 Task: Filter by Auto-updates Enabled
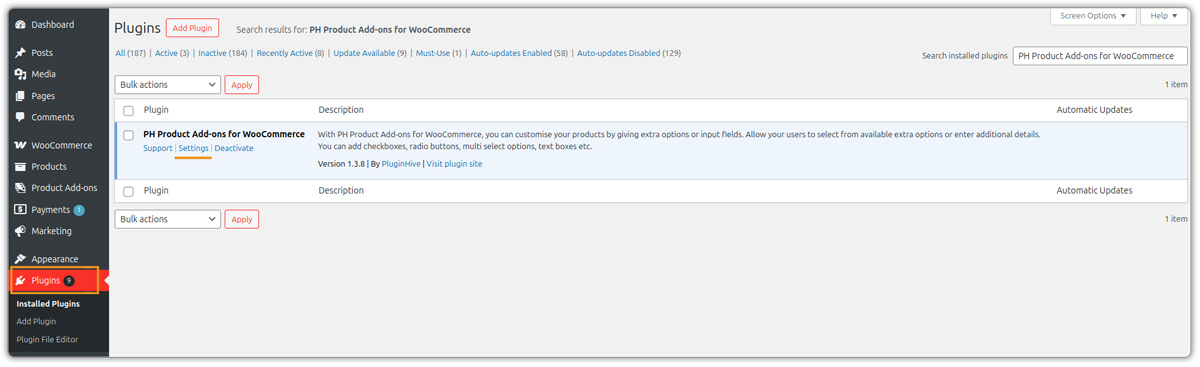[519, 53]
